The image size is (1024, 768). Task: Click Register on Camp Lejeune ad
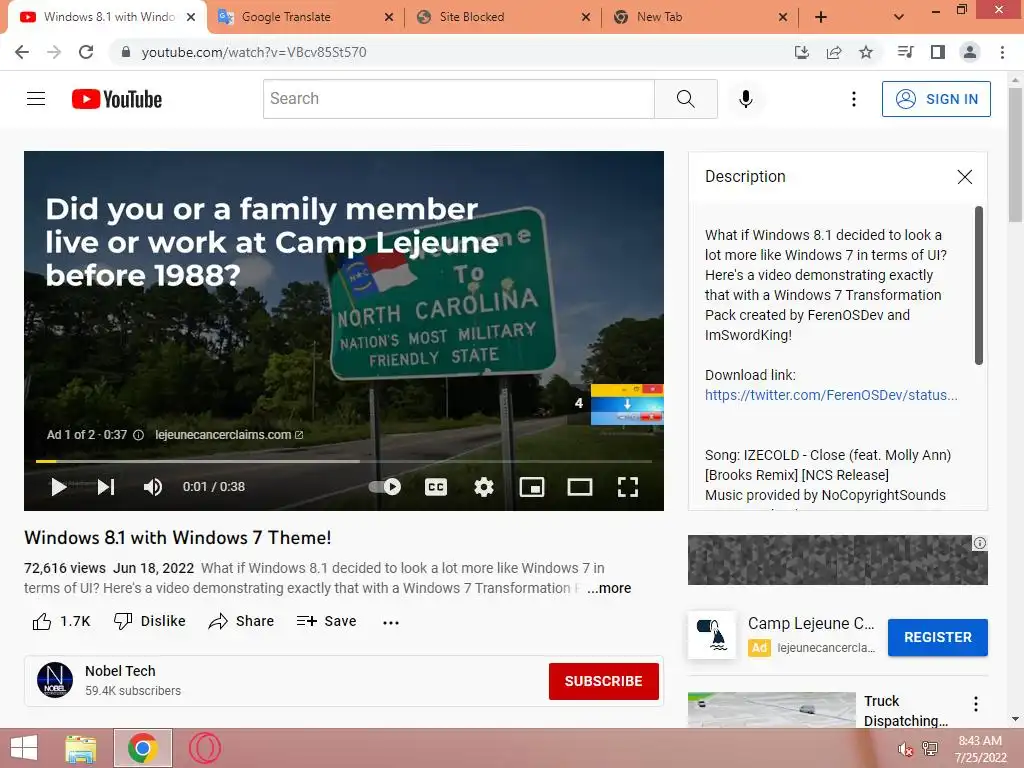click(x=937, y=637)
